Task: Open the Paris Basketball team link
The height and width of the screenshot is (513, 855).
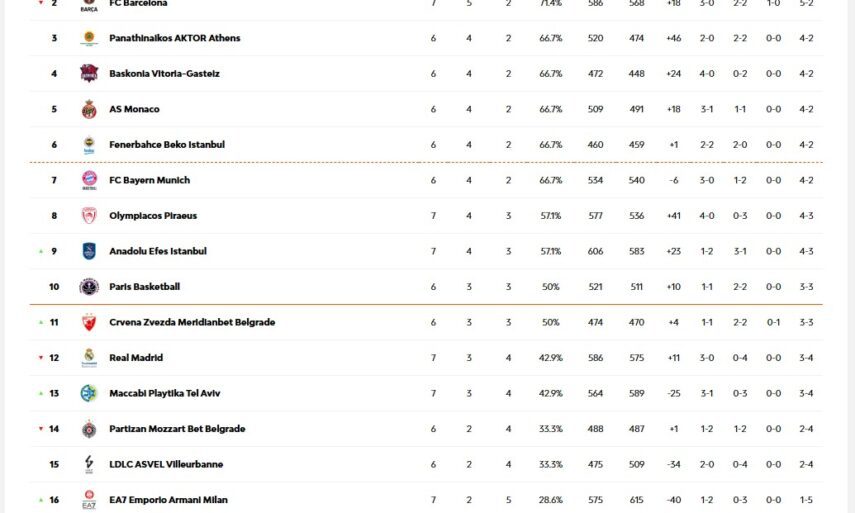Action: pyautogui.click(x=144, y=287)
